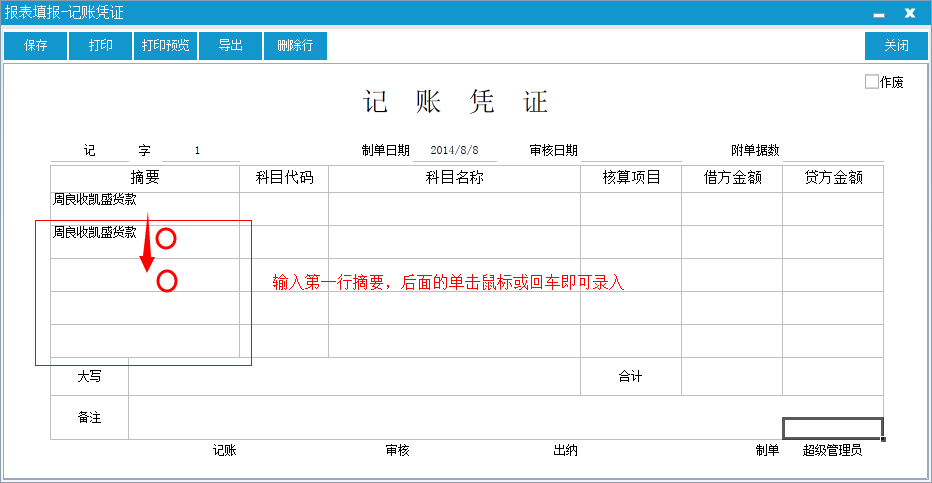The image size is (932, 483).
Task: Click the 借方金额 column header
Action: point(732,178)
